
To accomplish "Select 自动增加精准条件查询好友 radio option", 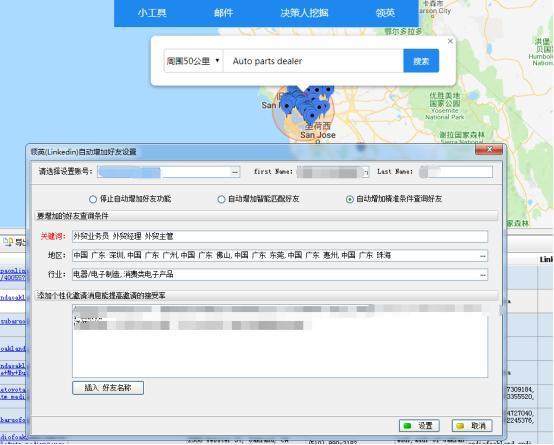I will (349, 199).
